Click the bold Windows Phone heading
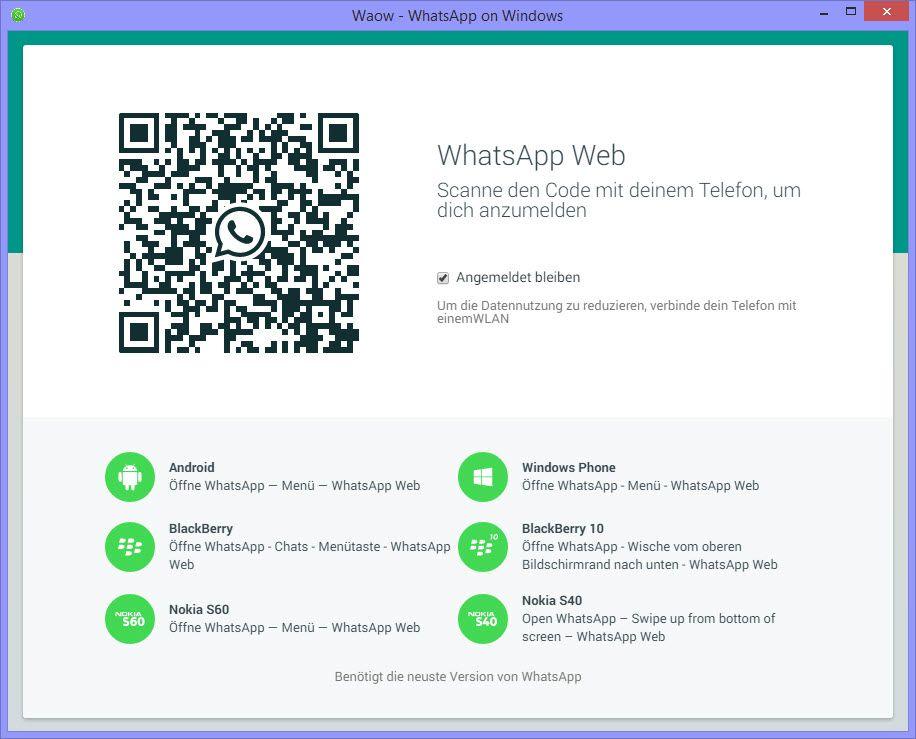This screenshot has width=916, height=739. click(568, 467)
